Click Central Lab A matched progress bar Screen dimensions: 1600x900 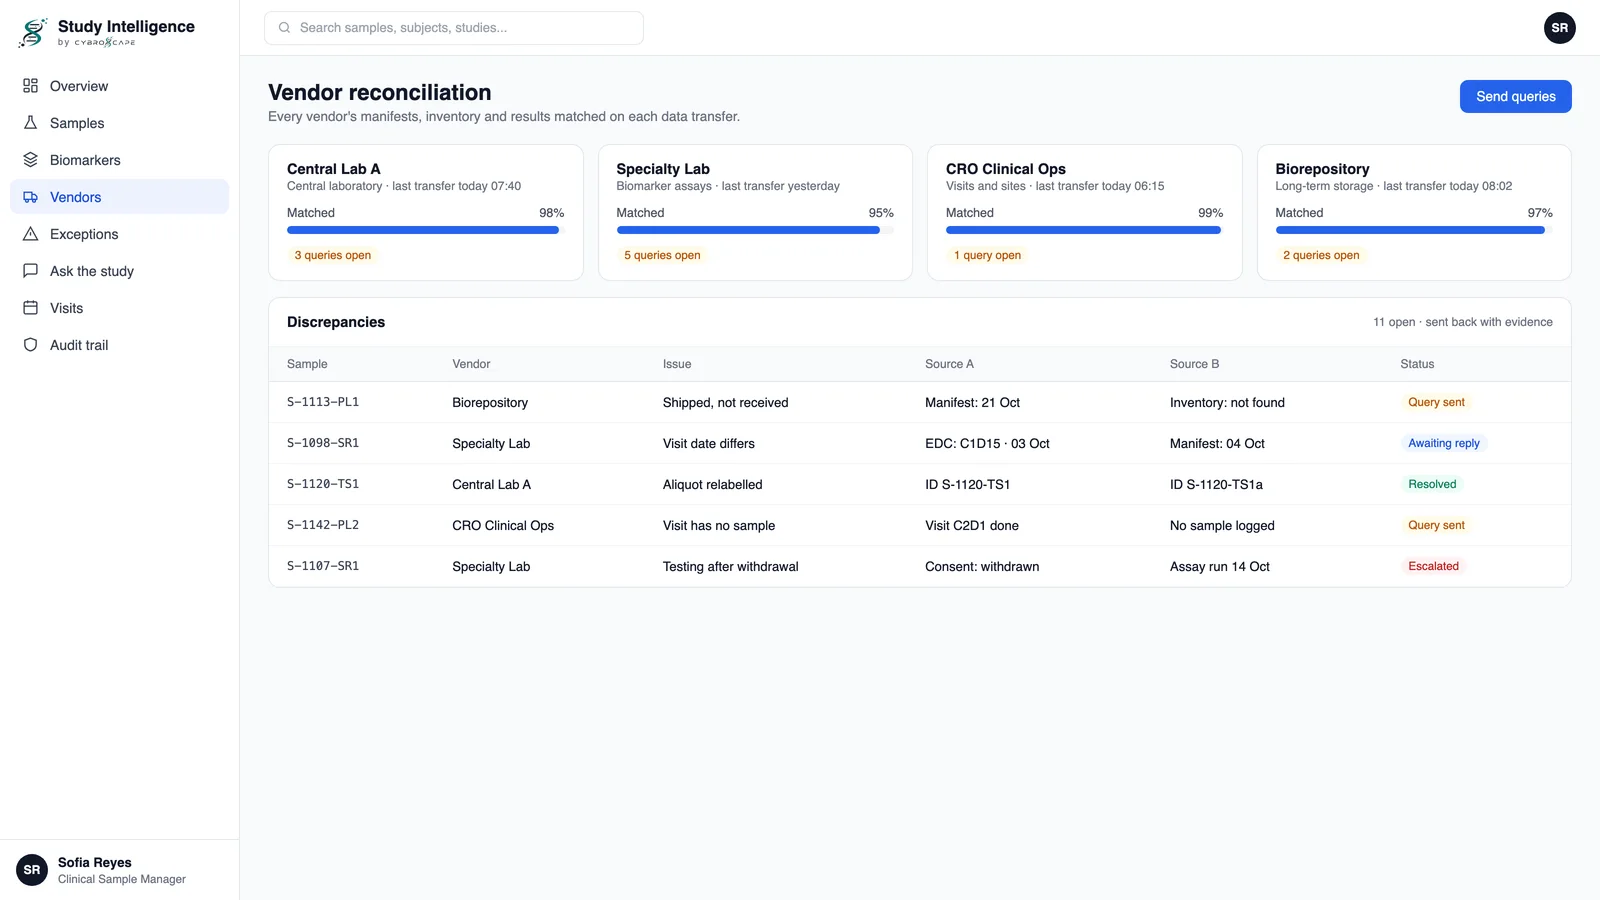[425, 230]
